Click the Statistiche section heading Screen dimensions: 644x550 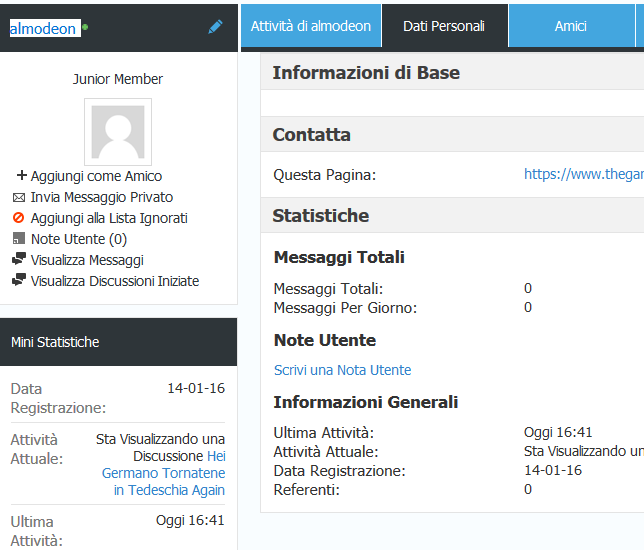[321, 216]
